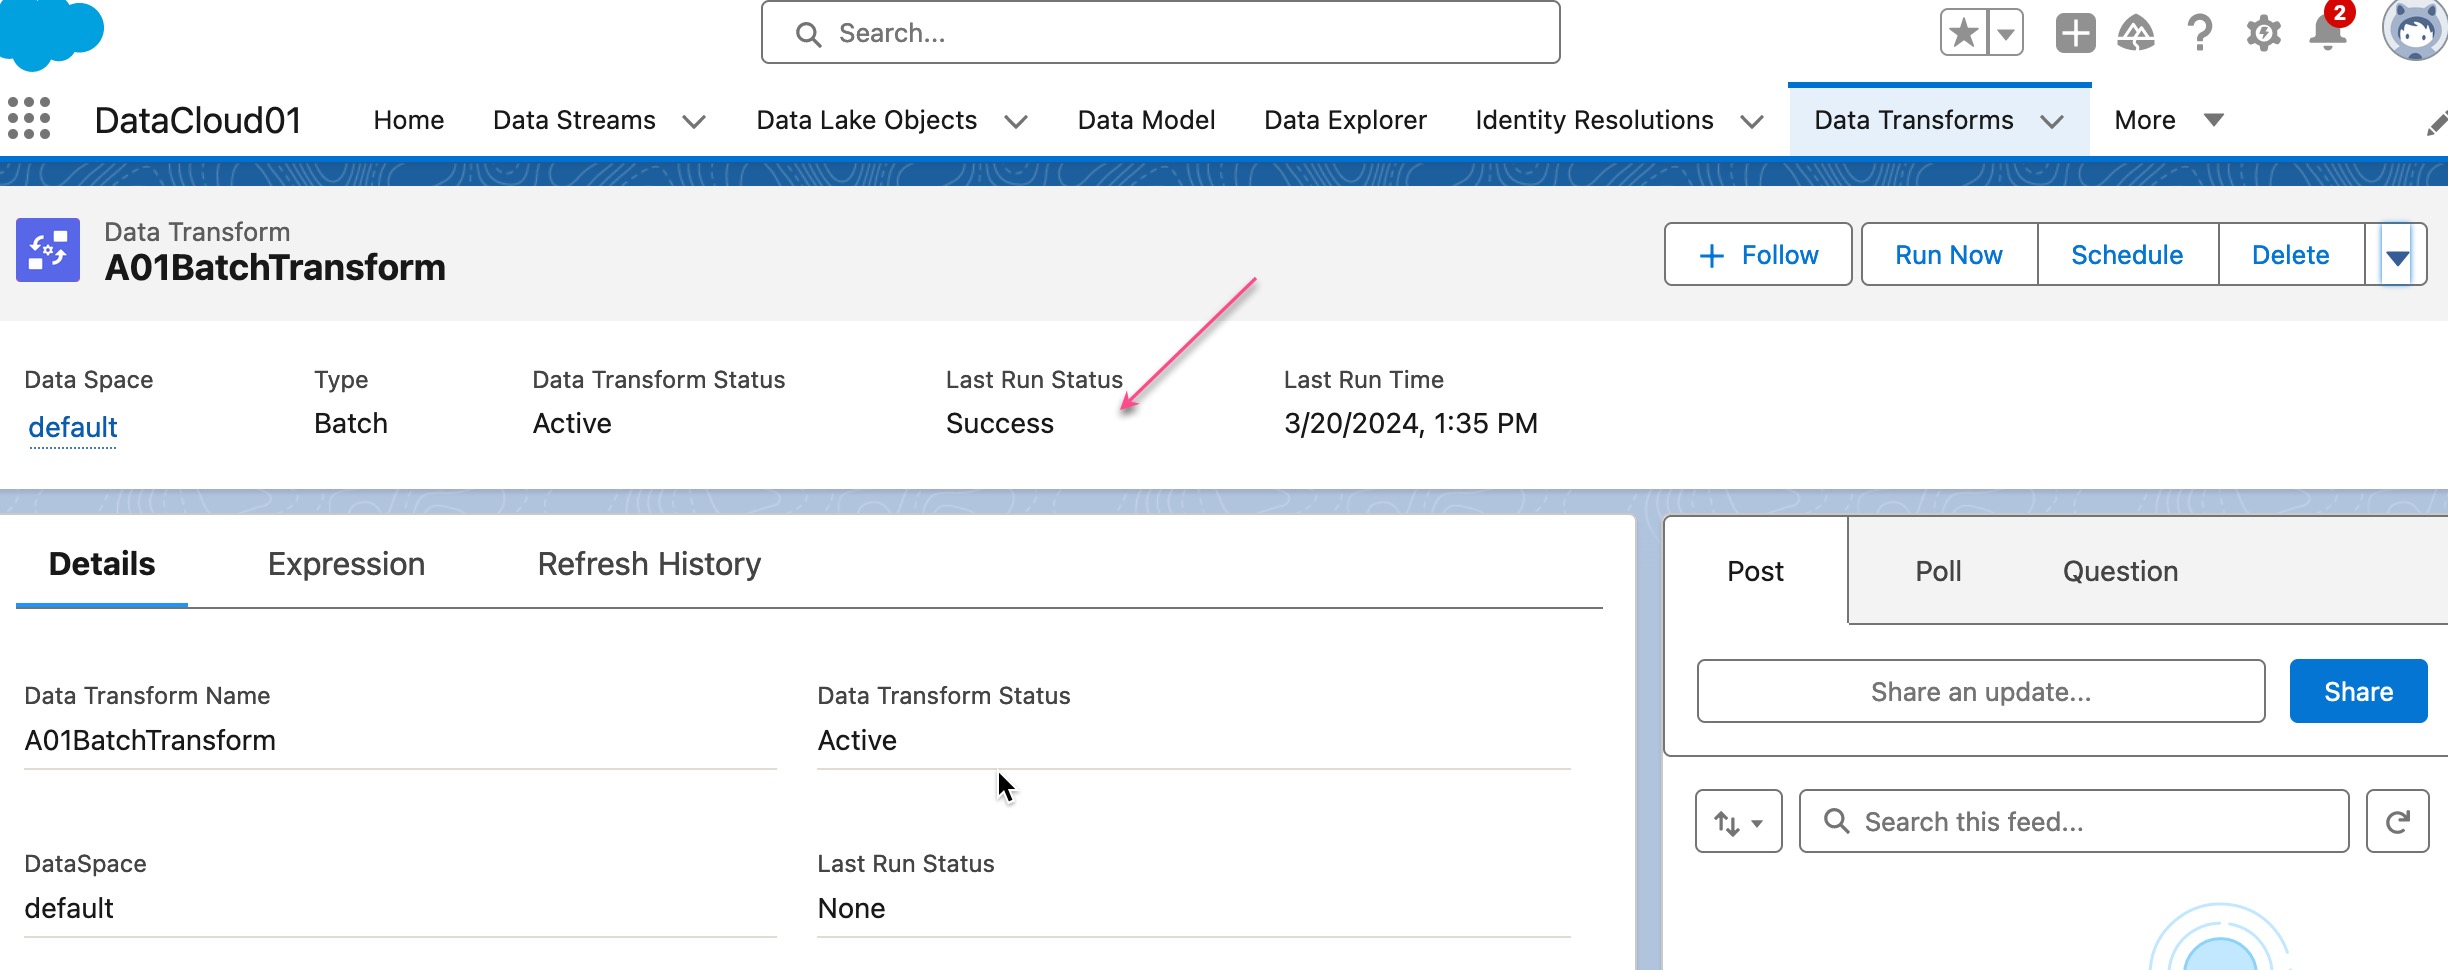Switch to the Details tab

tap(102, 564)
